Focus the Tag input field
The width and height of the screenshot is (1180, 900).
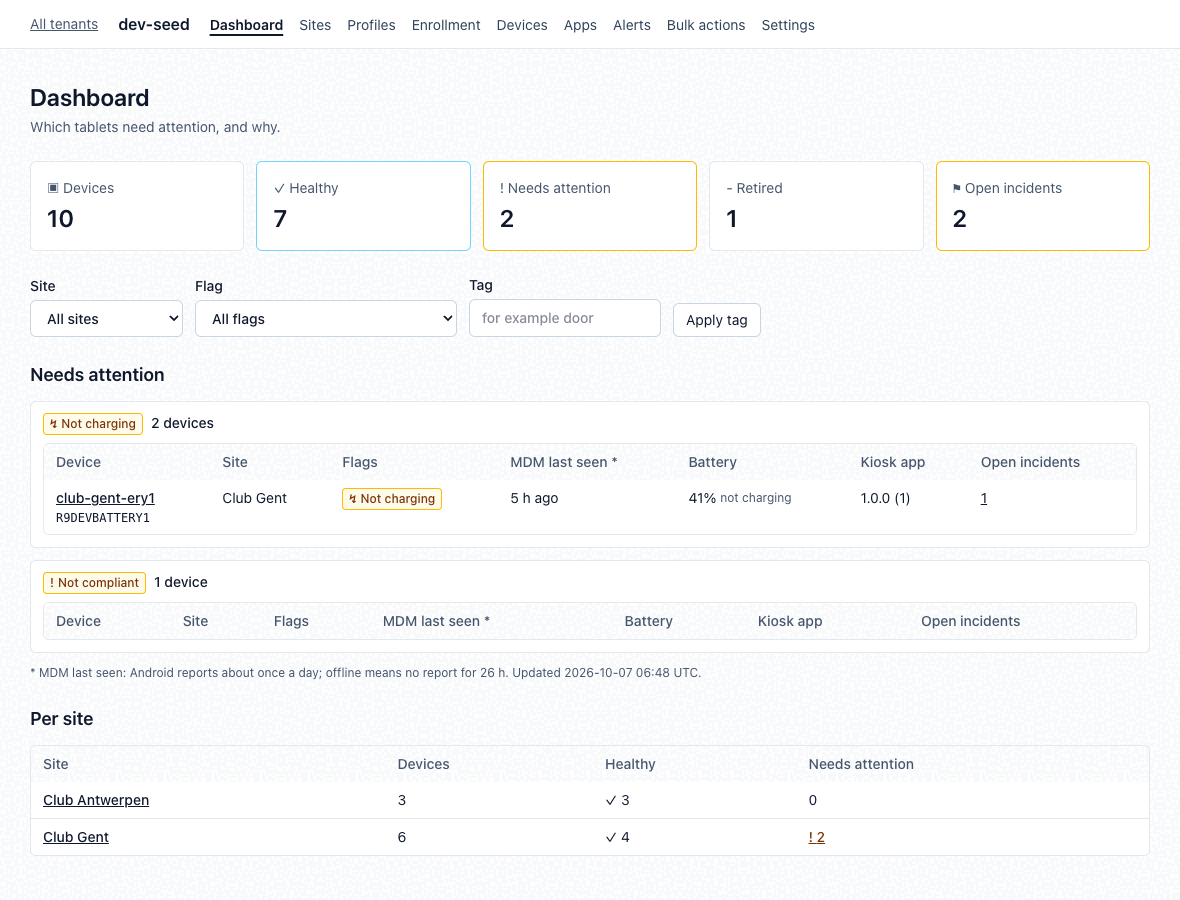(x=564, y=318)
